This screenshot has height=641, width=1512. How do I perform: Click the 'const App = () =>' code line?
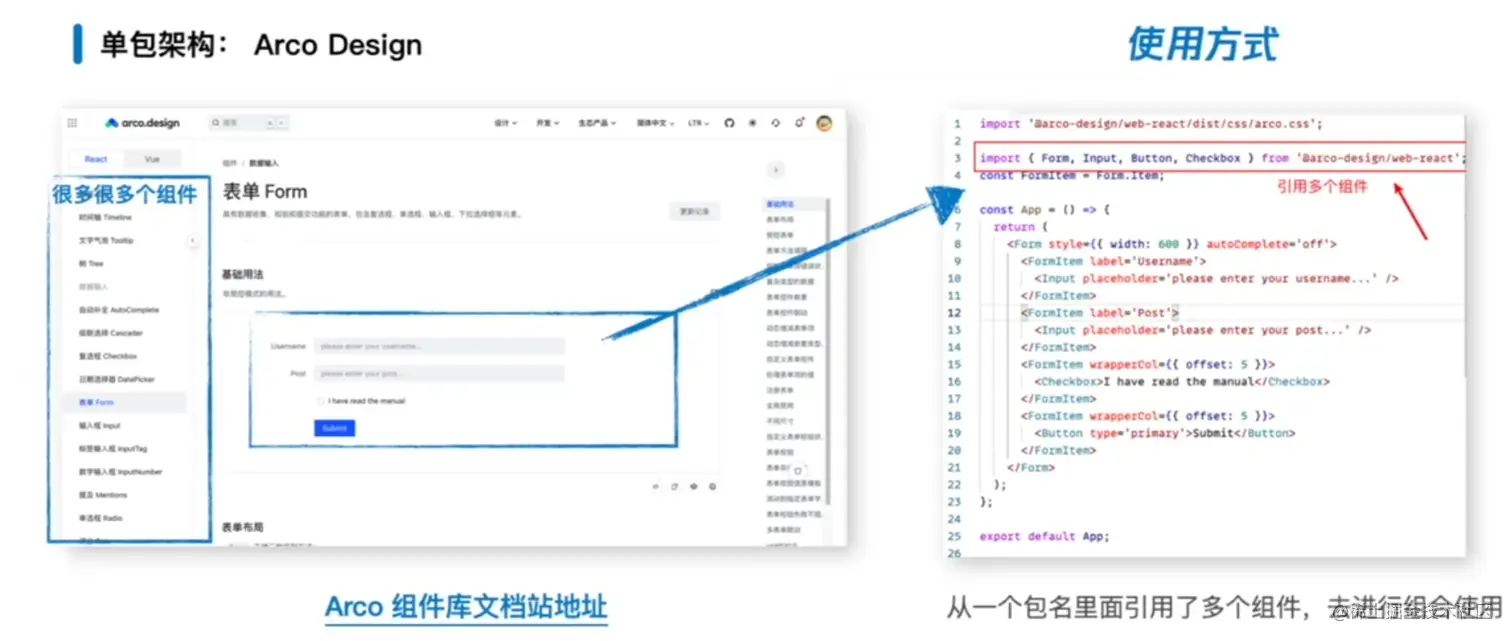pos(1045,210)
